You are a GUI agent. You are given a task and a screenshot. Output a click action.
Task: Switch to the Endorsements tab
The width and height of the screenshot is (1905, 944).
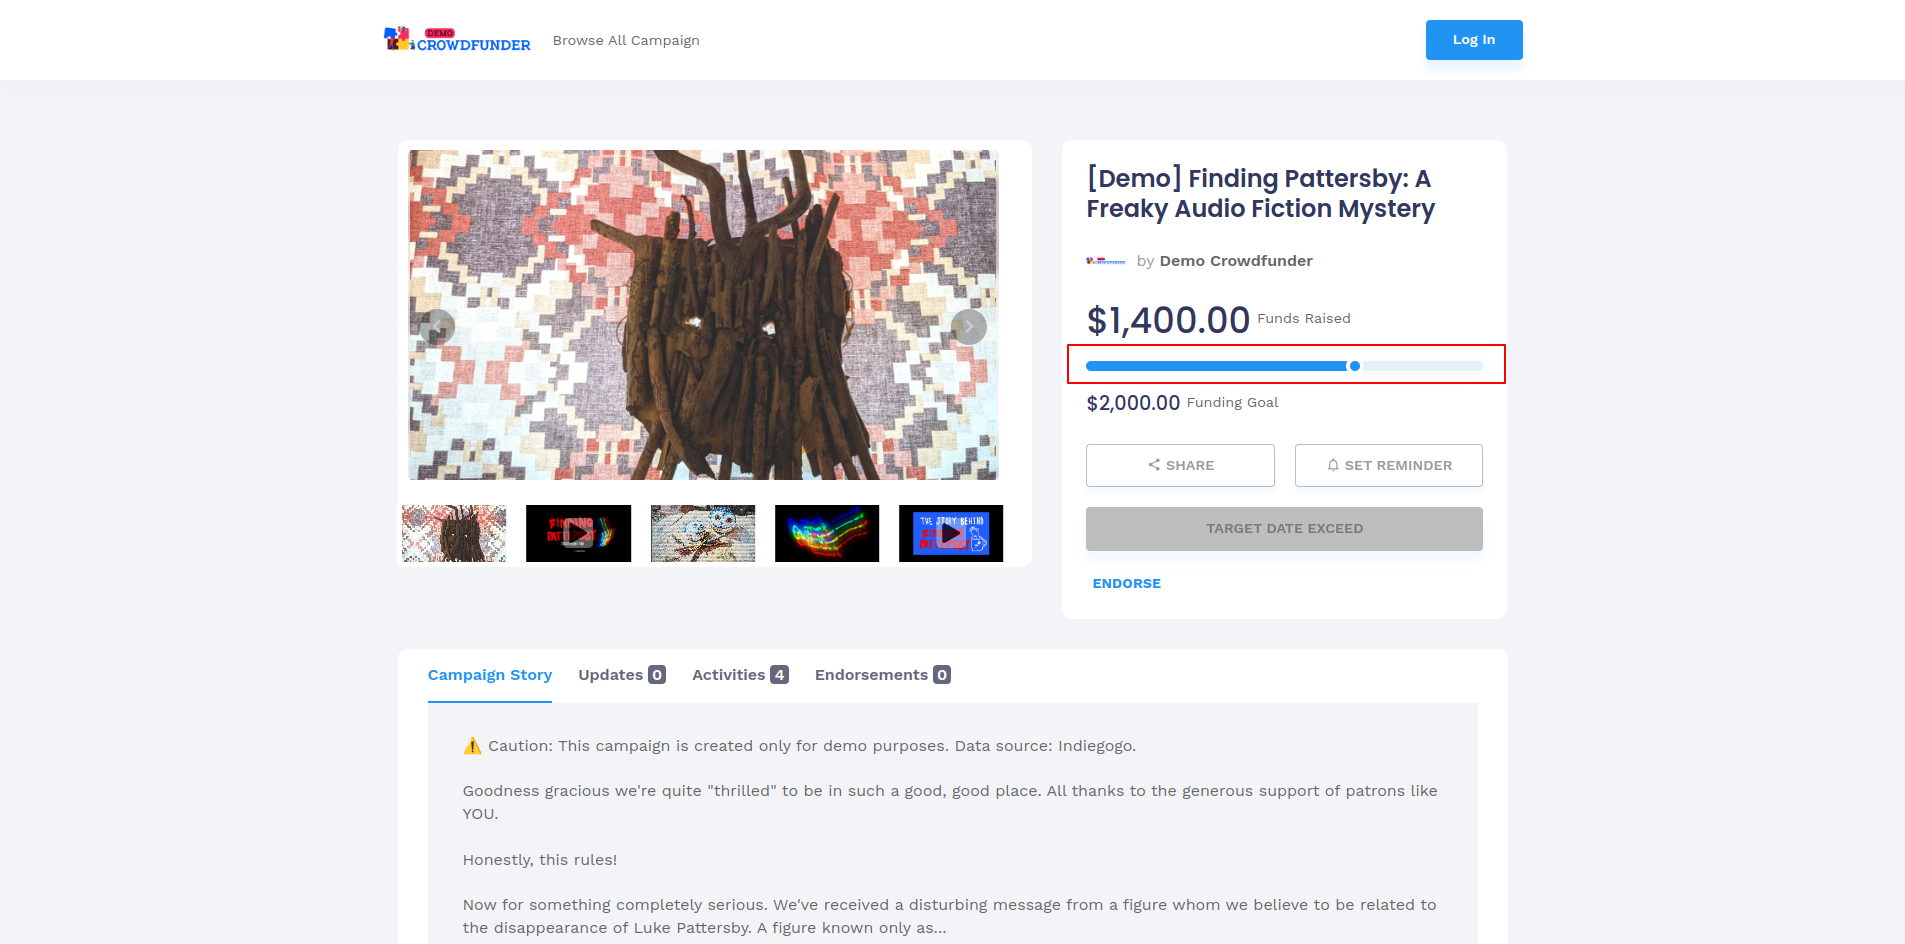click(883, 675)
